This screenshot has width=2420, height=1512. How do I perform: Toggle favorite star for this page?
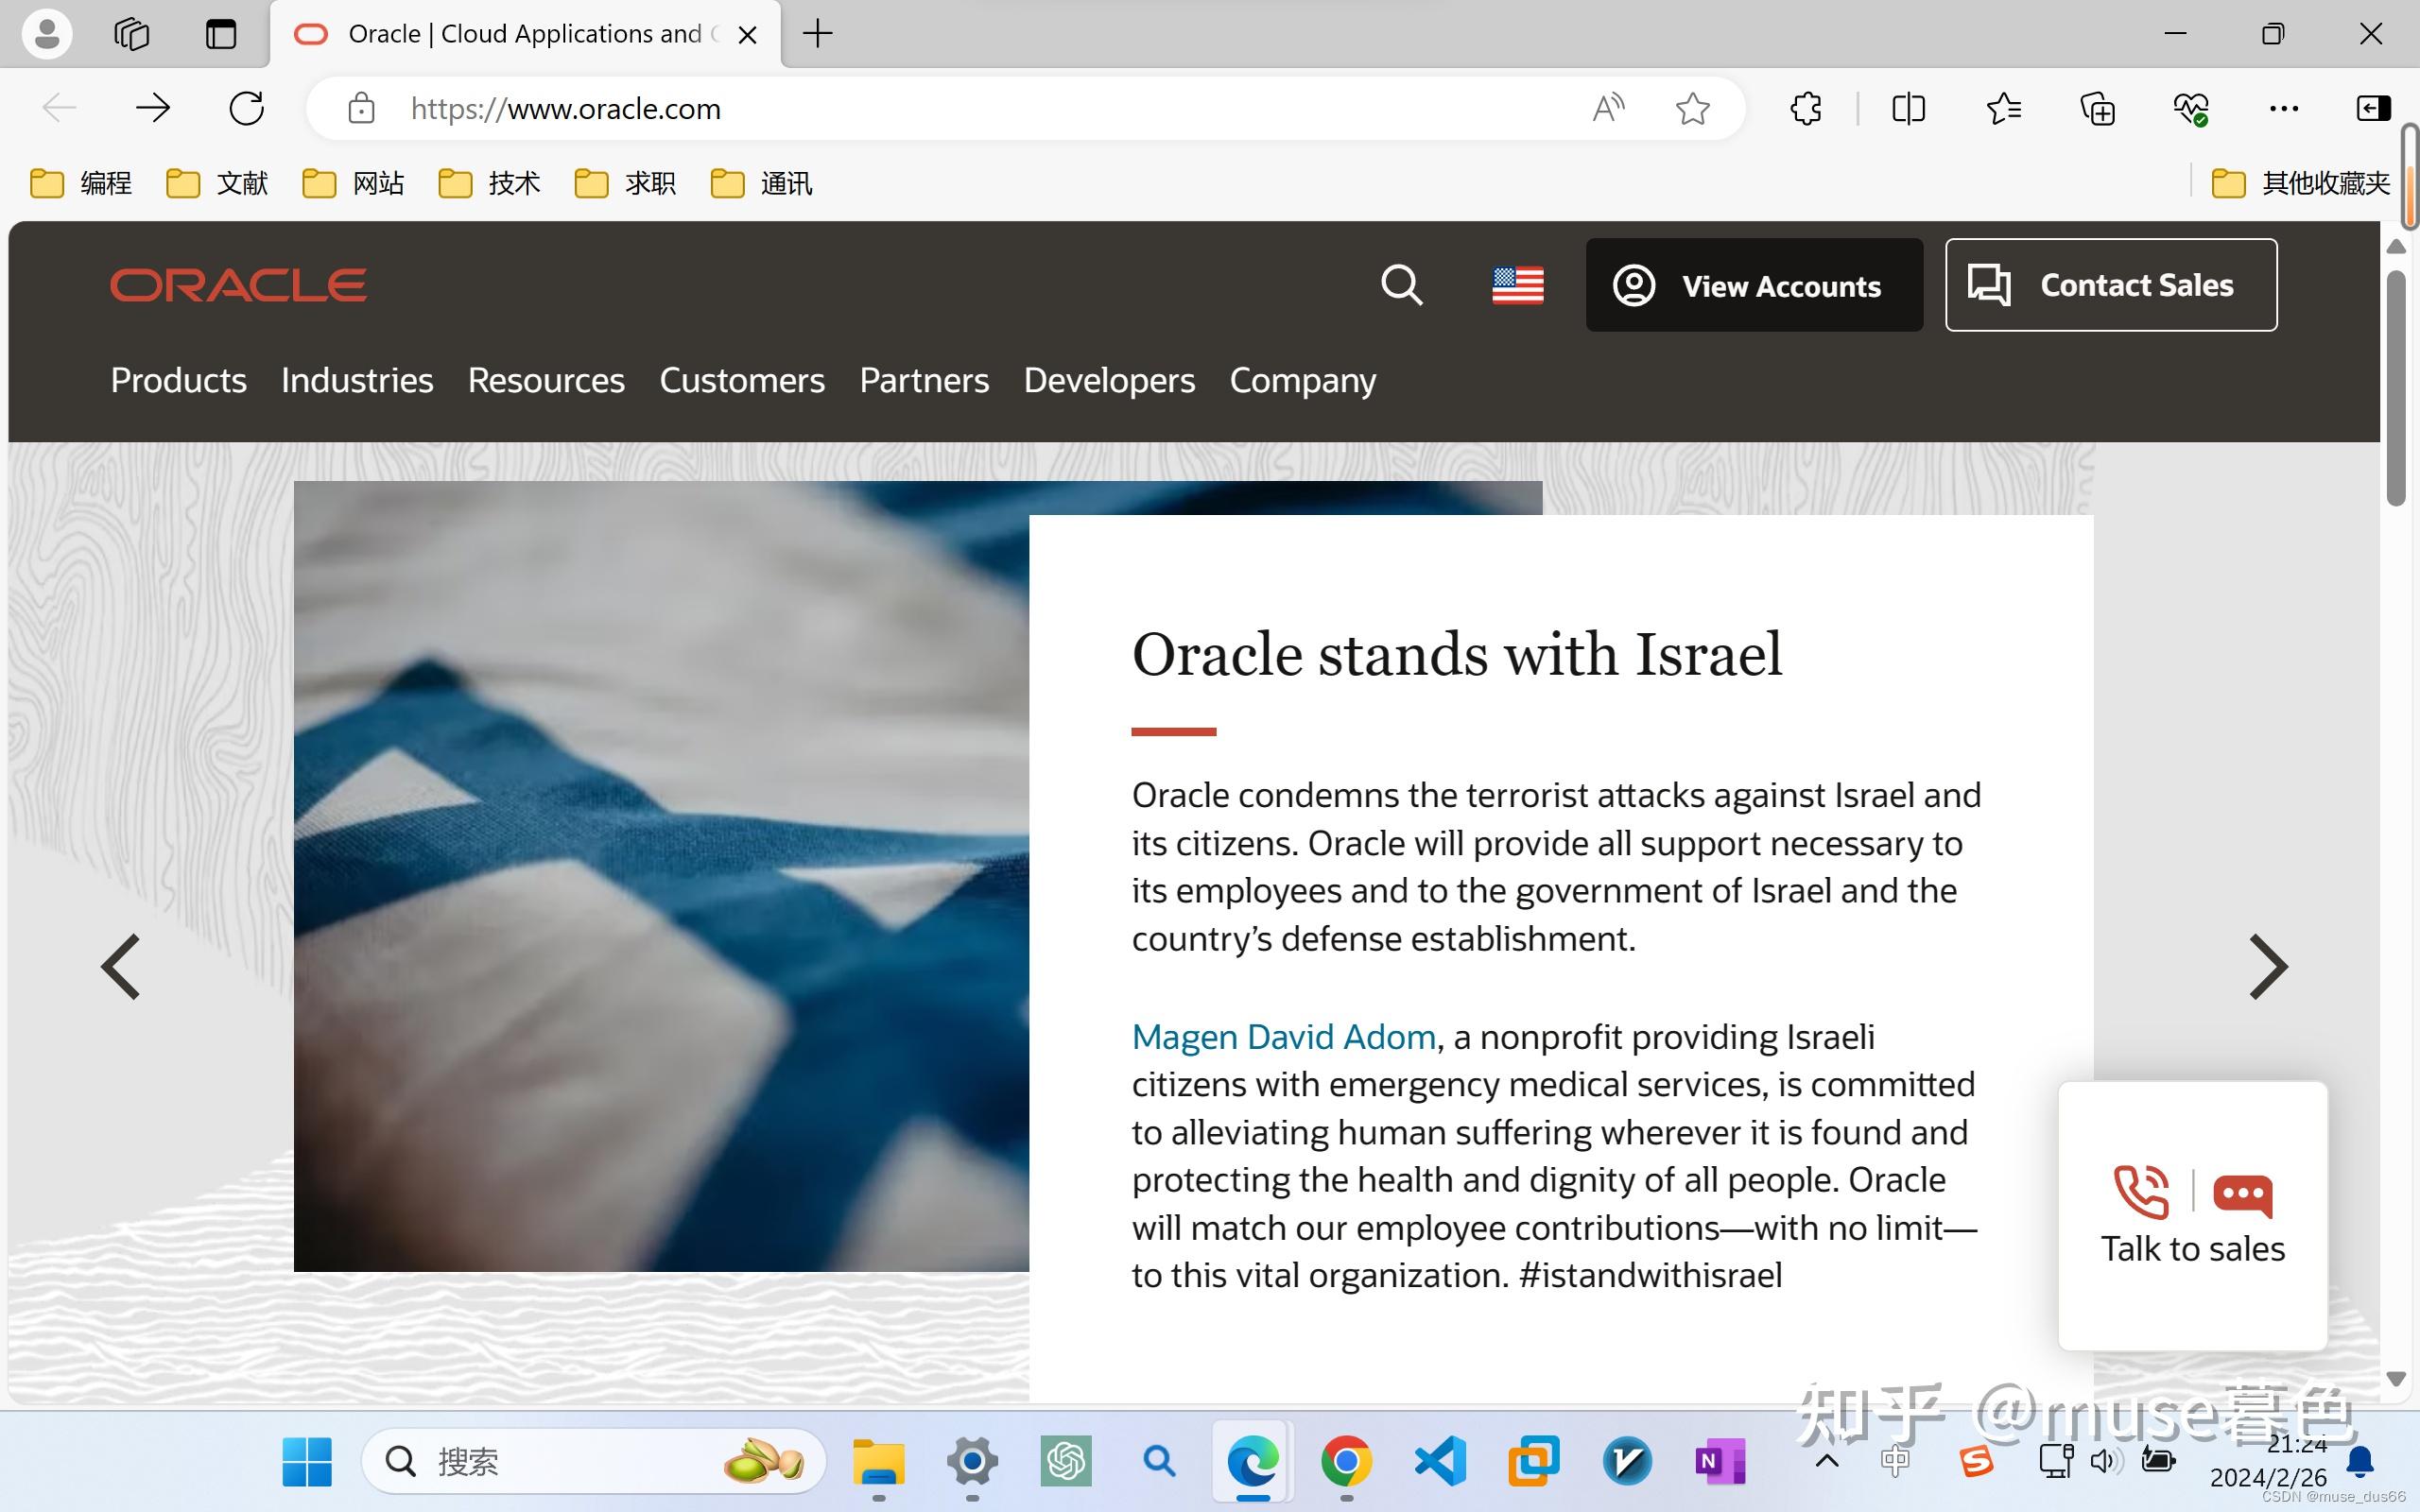tap(1693, 108)
